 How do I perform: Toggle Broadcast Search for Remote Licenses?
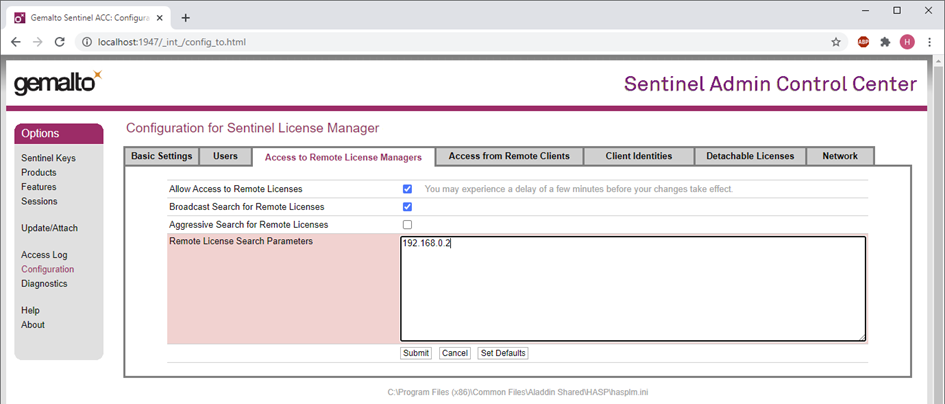pos(407,207)
